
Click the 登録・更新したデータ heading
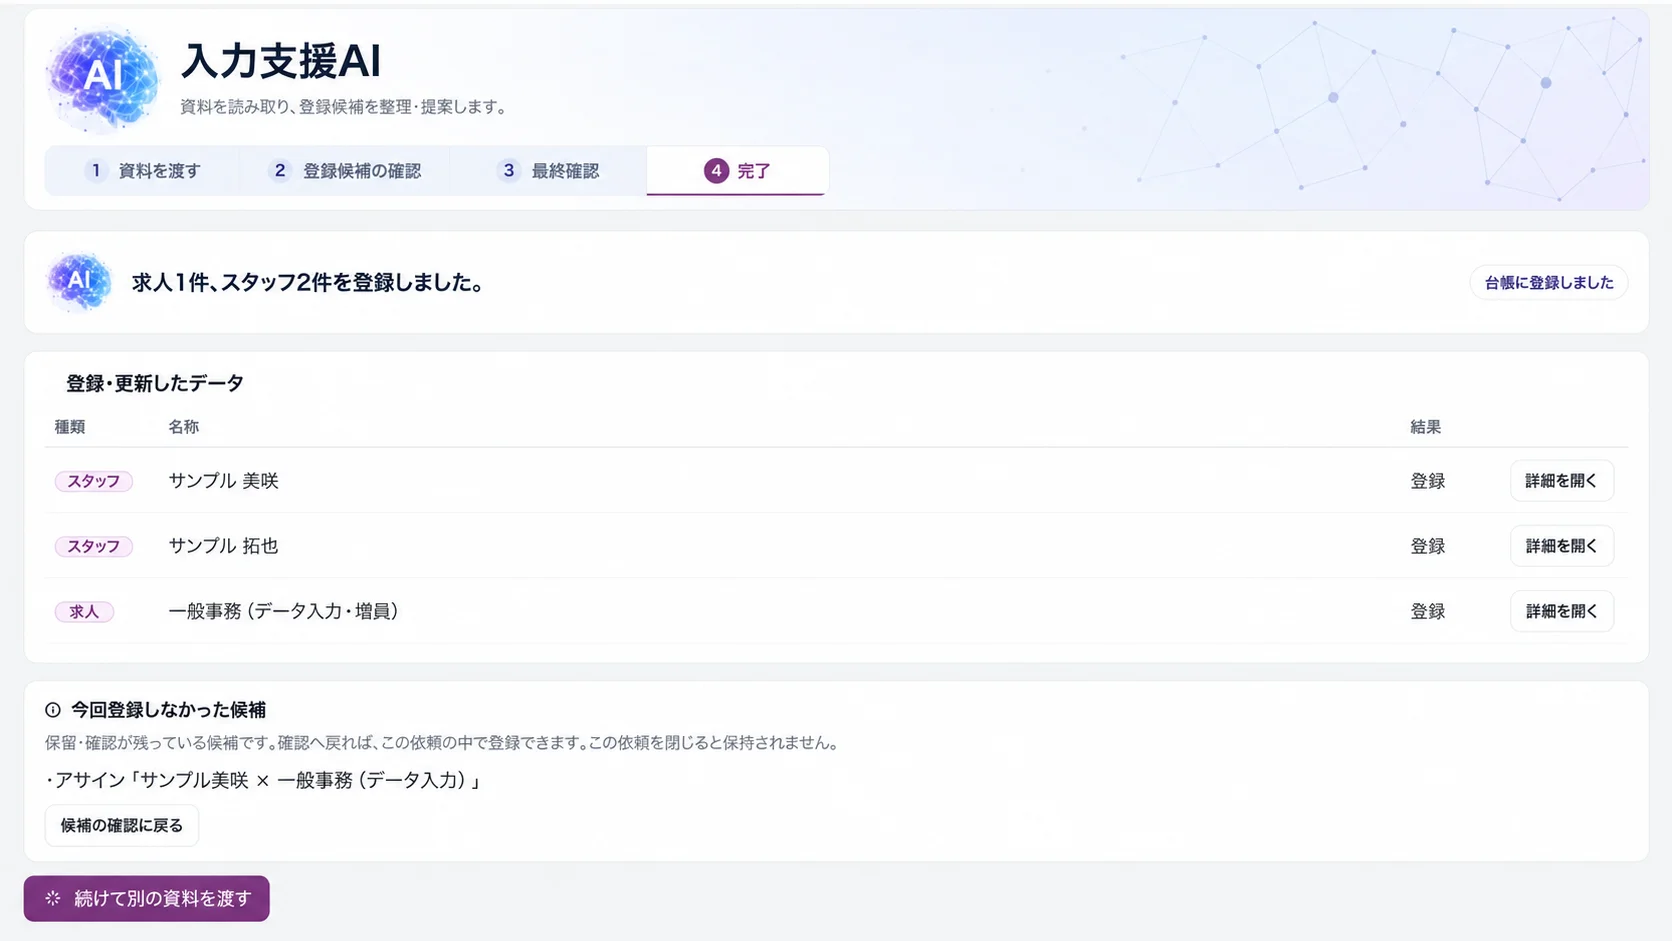coord(155,383)
